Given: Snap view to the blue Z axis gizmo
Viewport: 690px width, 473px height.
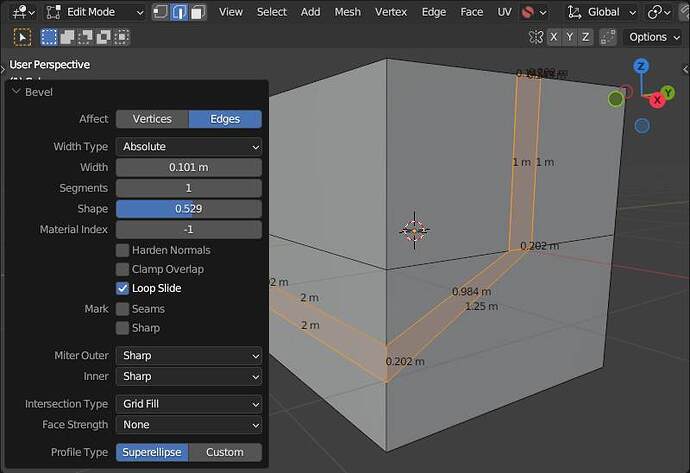Looking at the screenshot, I should [x=641, y=66].
